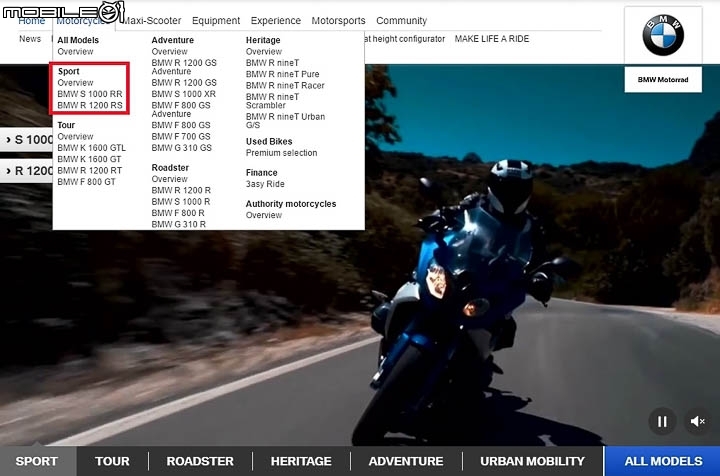Screen dimensions: 720x476
Task: Open the BMW Motorrad label link
Action: (x=663, y=80)
